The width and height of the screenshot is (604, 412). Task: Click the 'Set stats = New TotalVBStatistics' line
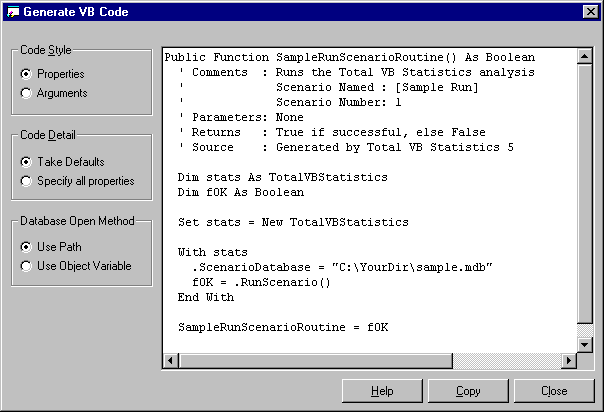click(x=293, y=223)
